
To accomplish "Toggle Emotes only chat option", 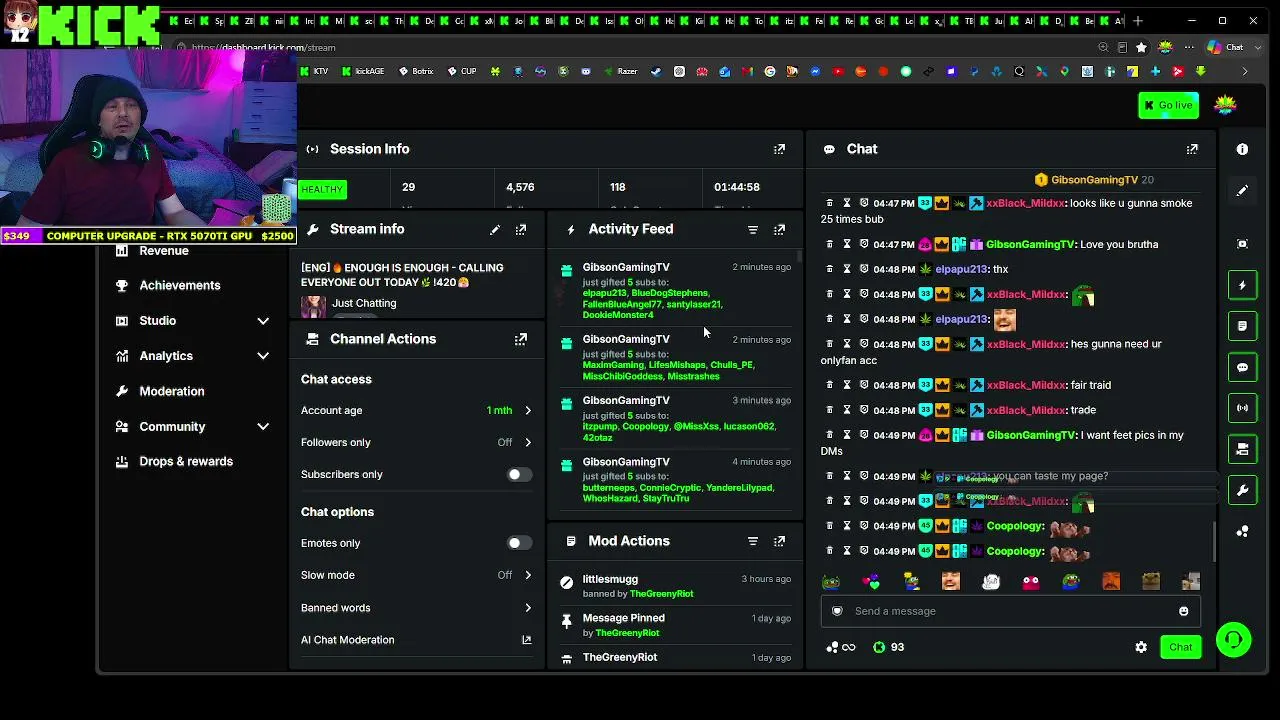I will pyautogui.click(x=519, y=543).
